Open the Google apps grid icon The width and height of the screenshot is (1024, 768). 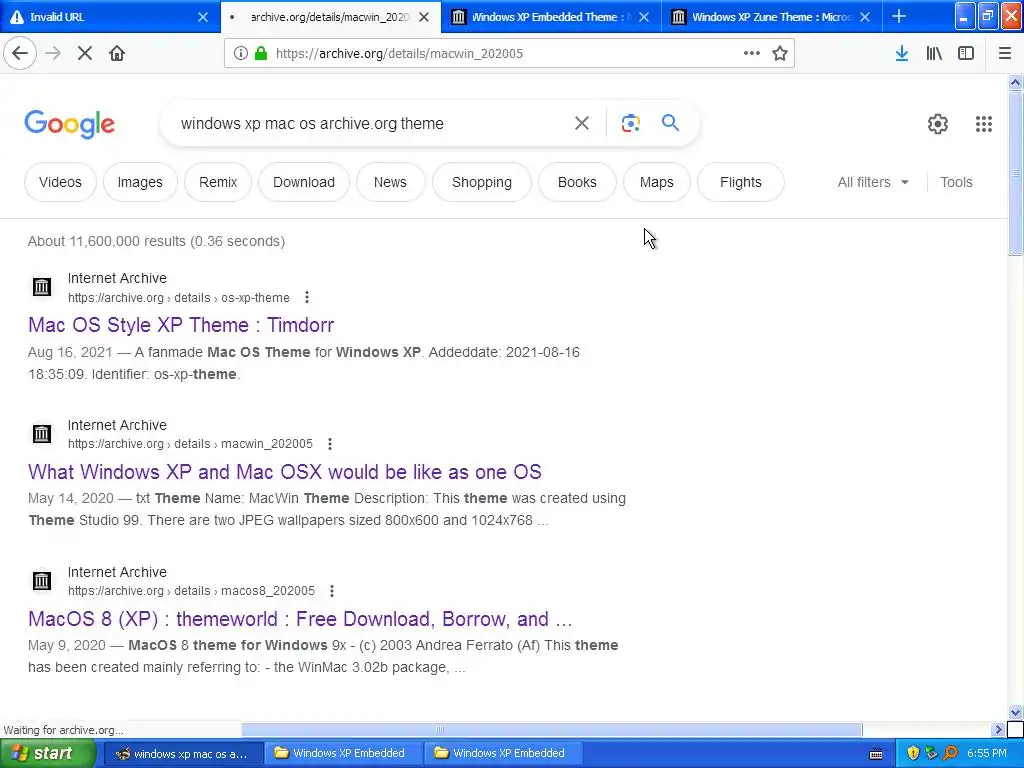click(x=984, y=123)
